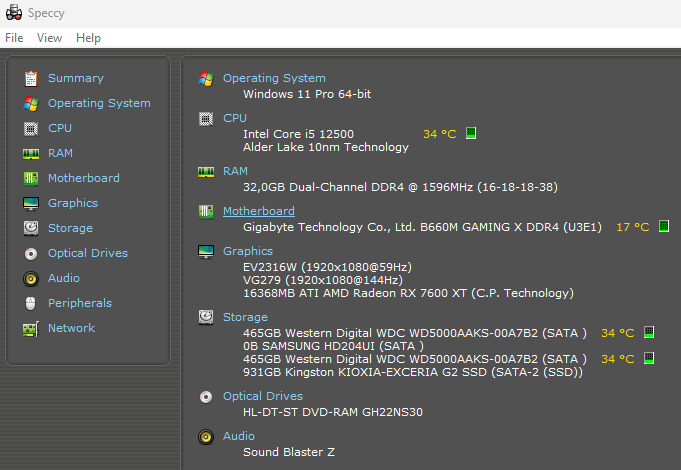Screen dimensions: 681x470
Task: Click the "32,0GB Dual-Channel DDR4" line
Action: click(x=400, y=187)
